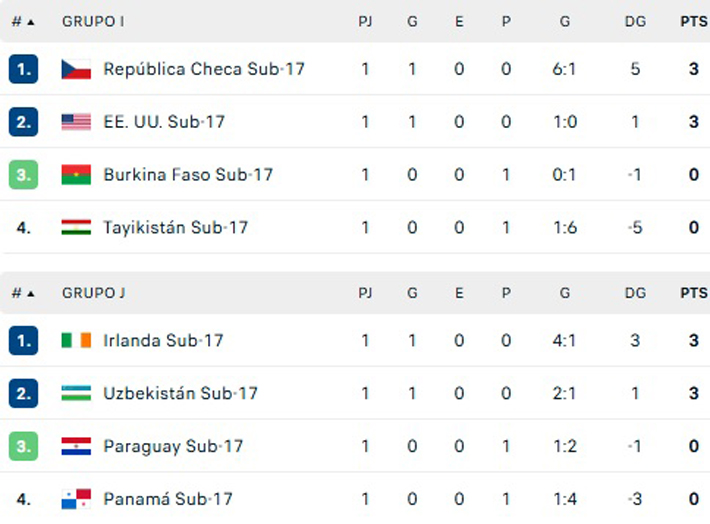Open the EE. UU. Sub-17 team link
710x524 pixels.
(164, 122)
